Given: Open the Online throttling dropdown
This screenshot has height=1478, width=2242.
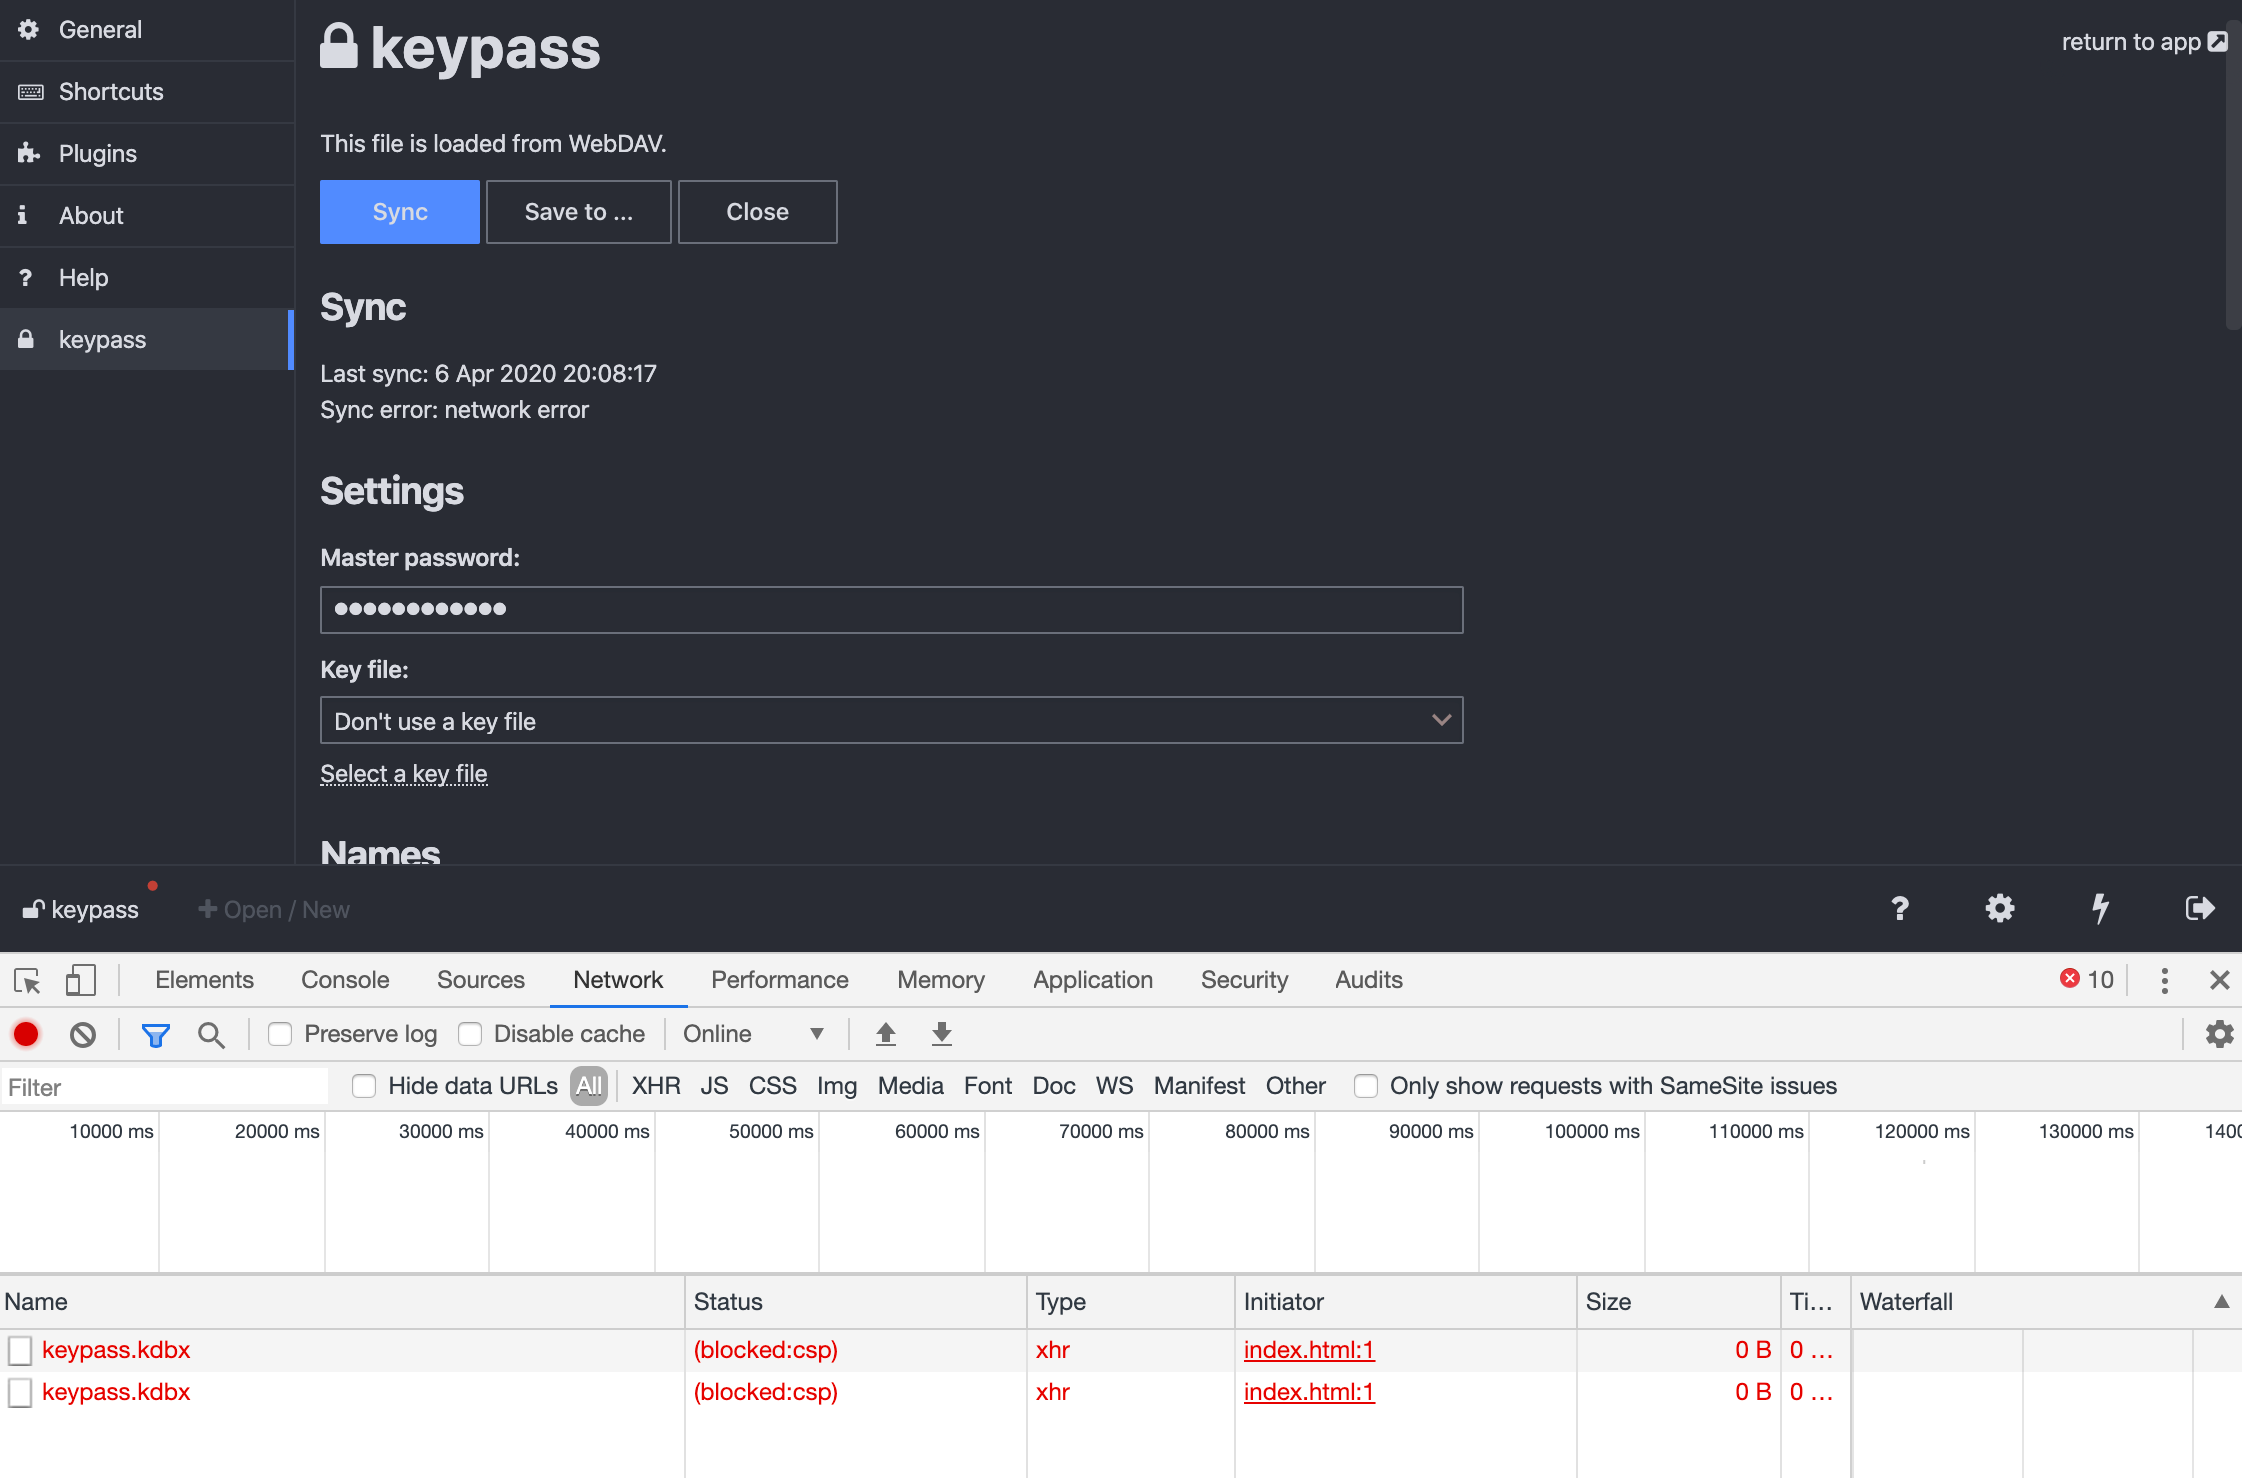Looking at the screenshot, I should pyautogui.click(x=753, y=1034).
